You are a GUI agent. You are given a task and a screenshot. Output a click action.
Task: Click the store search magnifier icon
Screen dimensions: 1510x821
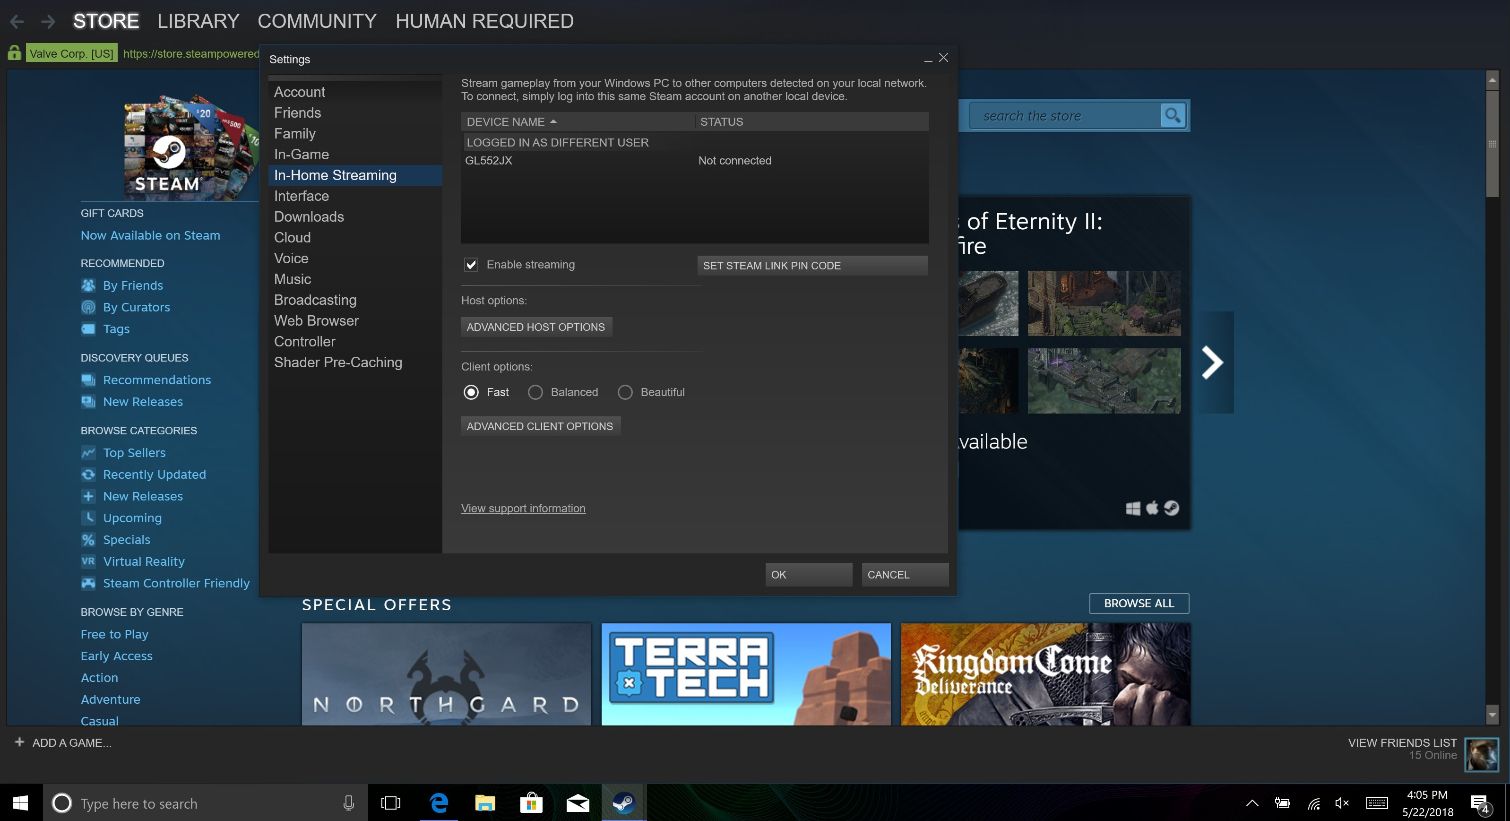click(x=1172, y=116)
